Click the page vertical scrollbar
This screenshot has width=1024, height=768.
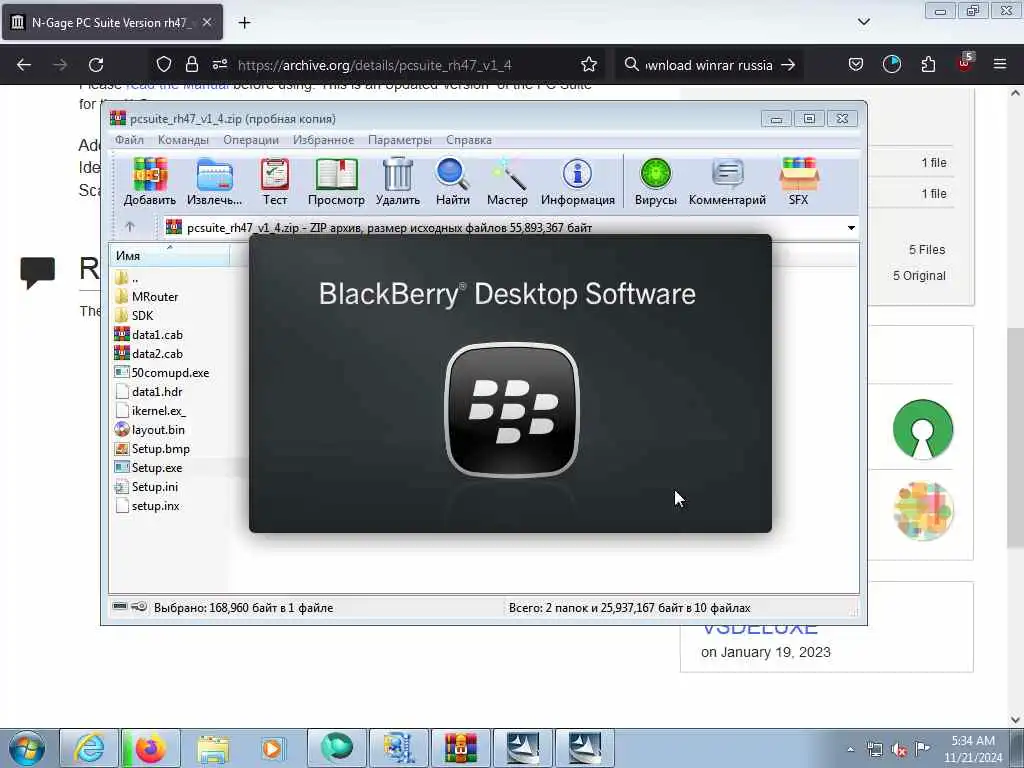(x=1015, y=438)
